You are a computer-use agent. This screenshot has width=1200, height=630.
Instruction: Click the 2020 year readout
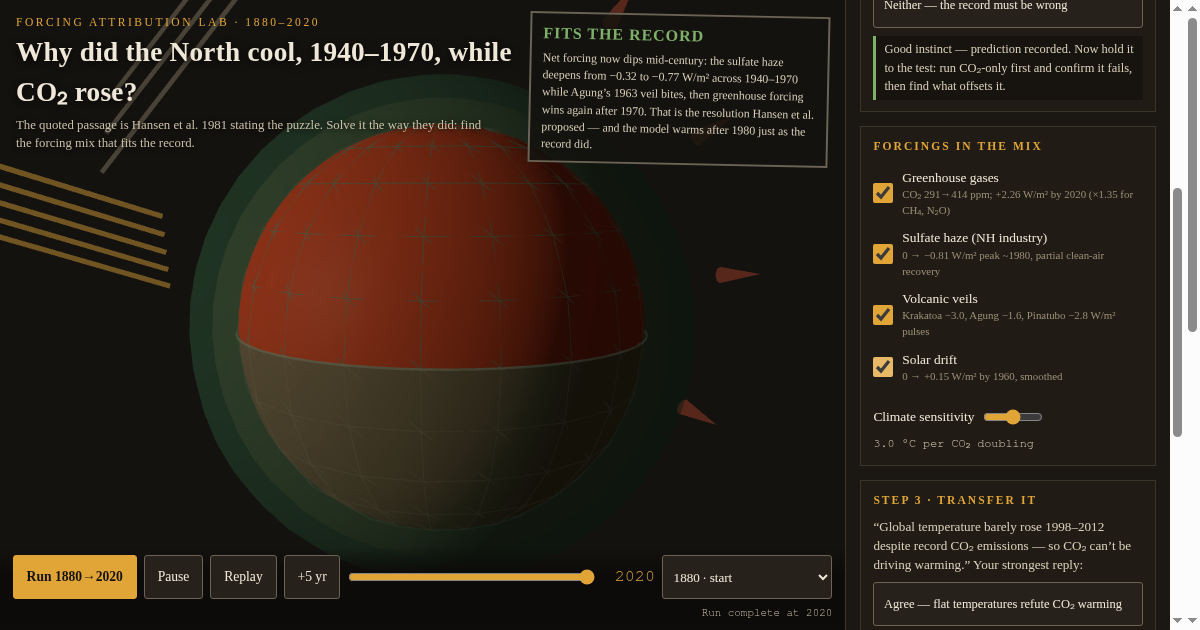635,577
